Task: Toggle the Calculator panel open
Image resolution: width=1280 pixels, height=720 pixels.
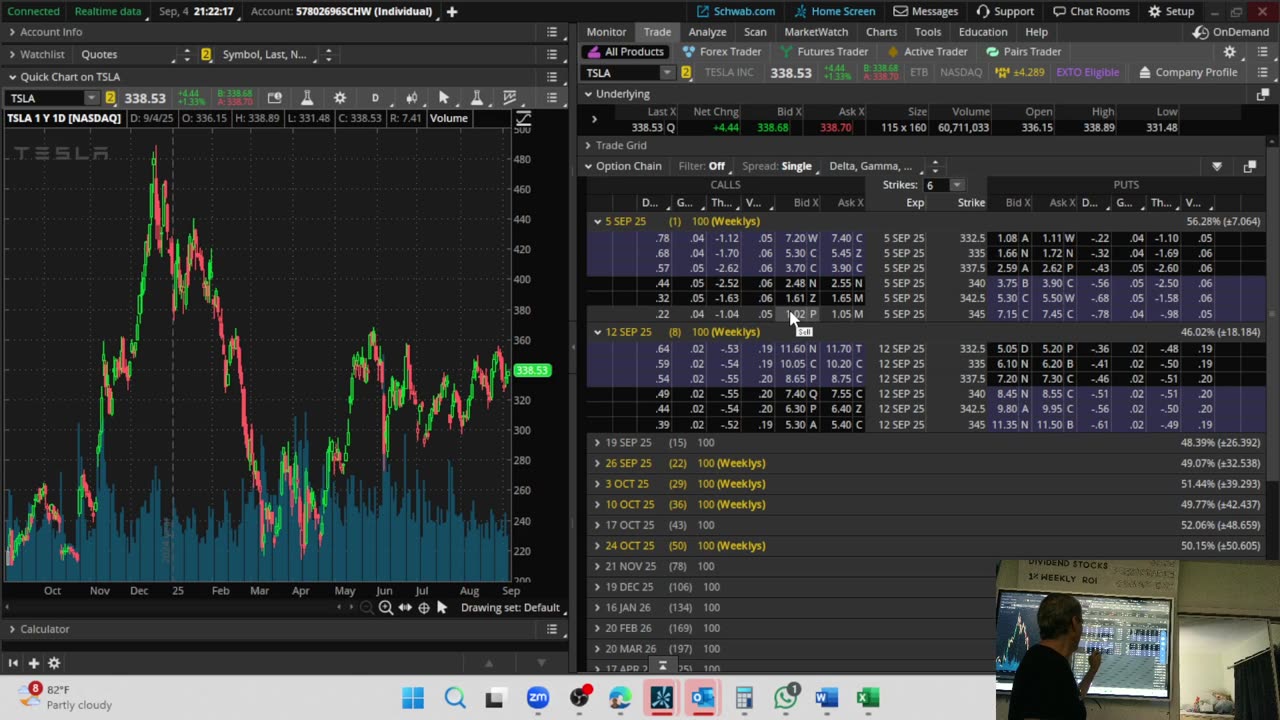Action: (x=44, y=629)
